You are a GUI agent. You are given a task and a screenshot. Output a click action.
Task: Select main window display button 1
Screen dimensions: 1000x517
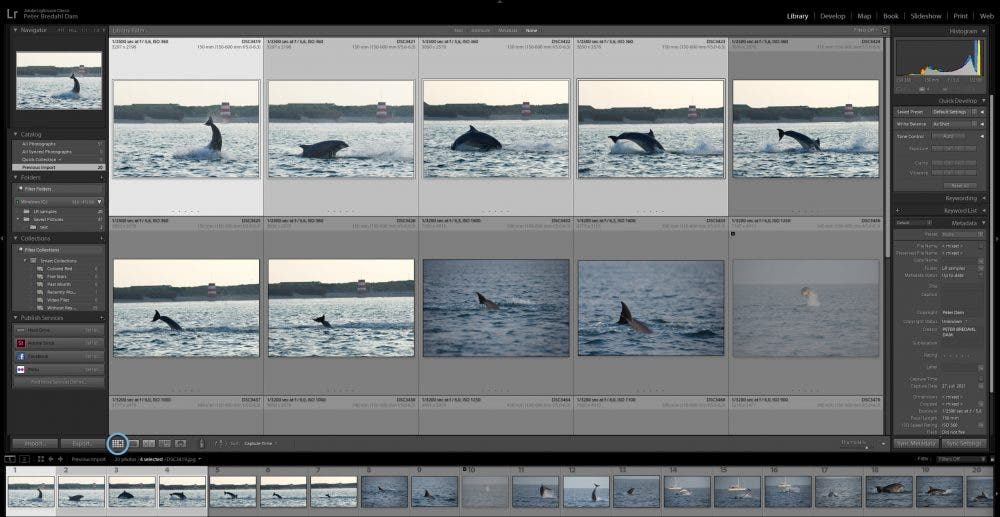click(x=11, y=459)
